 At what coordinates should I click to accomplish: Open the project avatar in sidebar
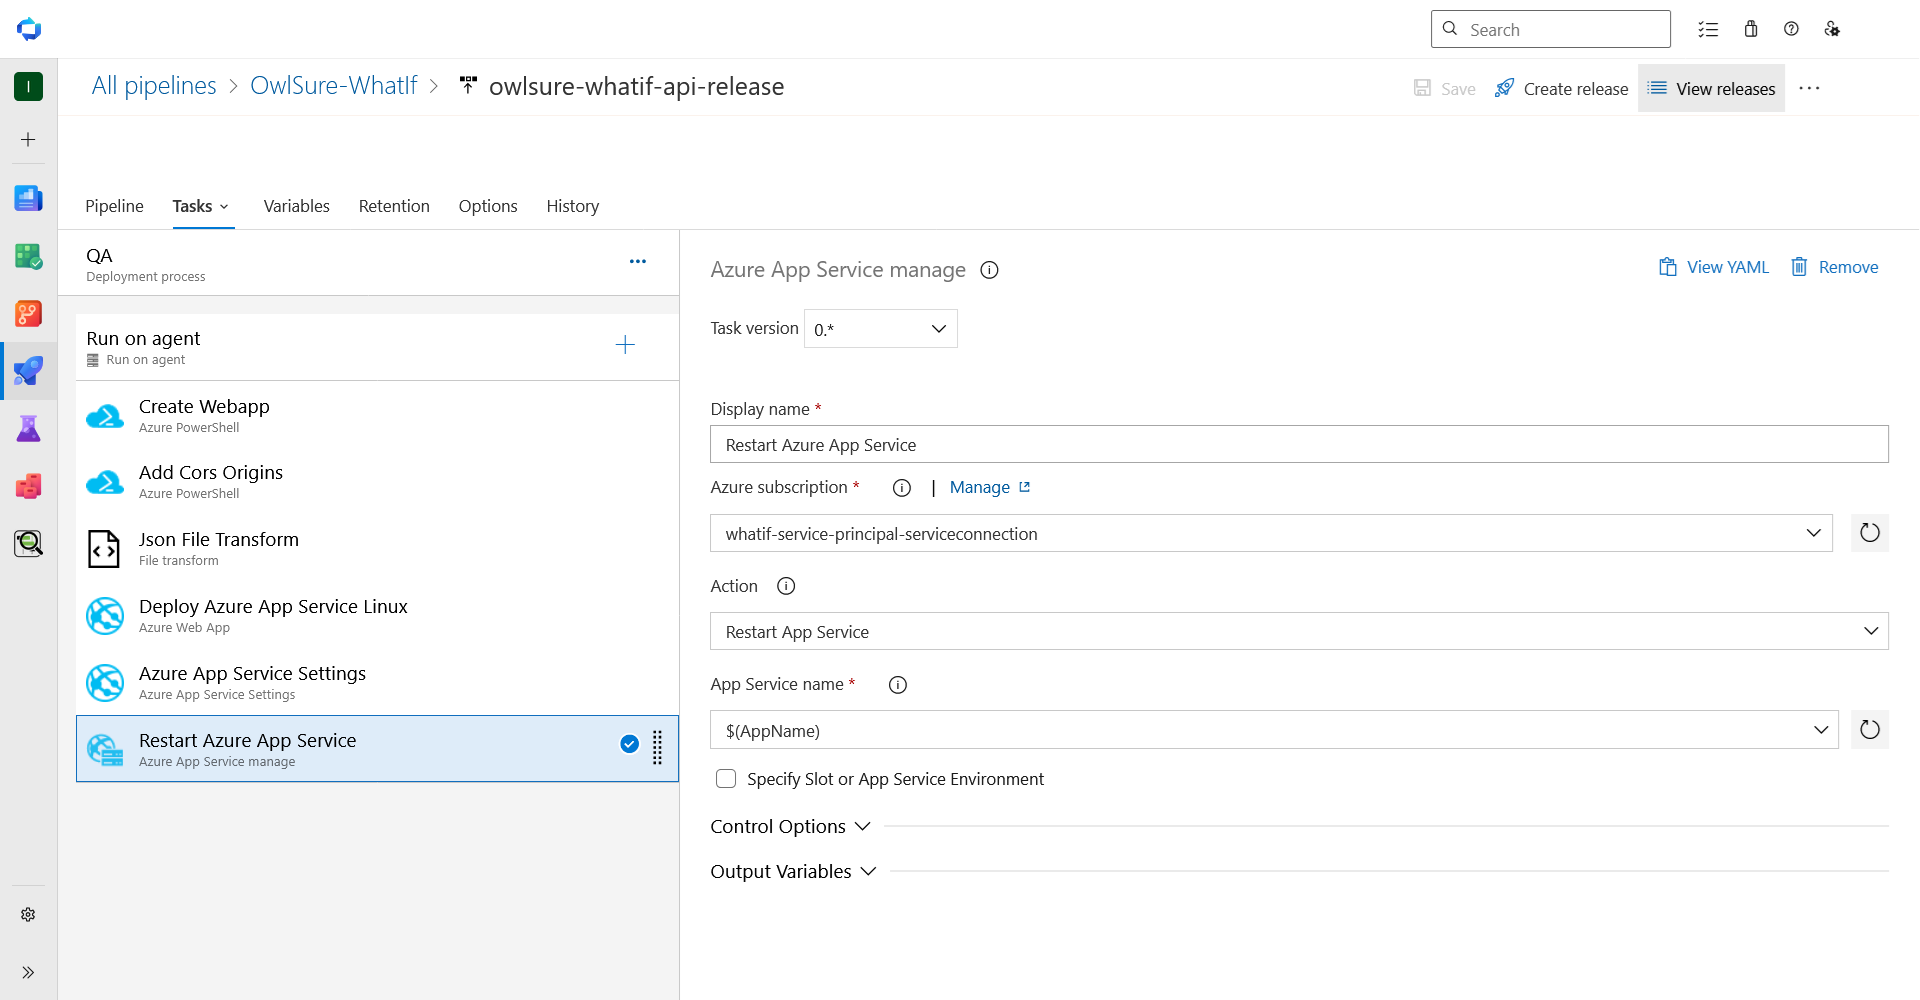click(x=28, y=87)
